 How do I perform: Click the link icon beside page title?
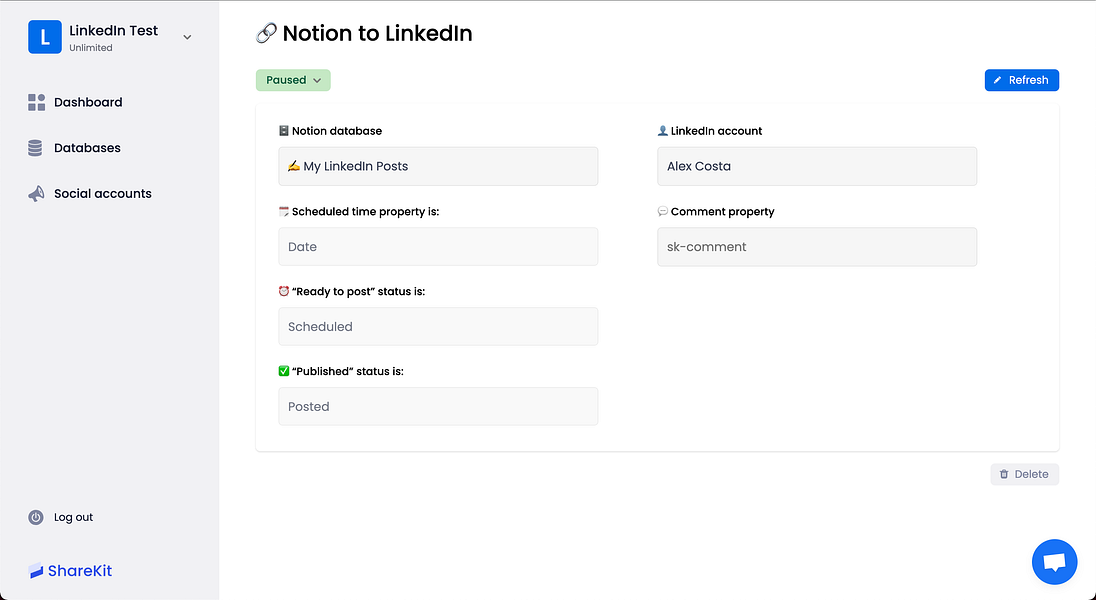(x=266, y=34)
